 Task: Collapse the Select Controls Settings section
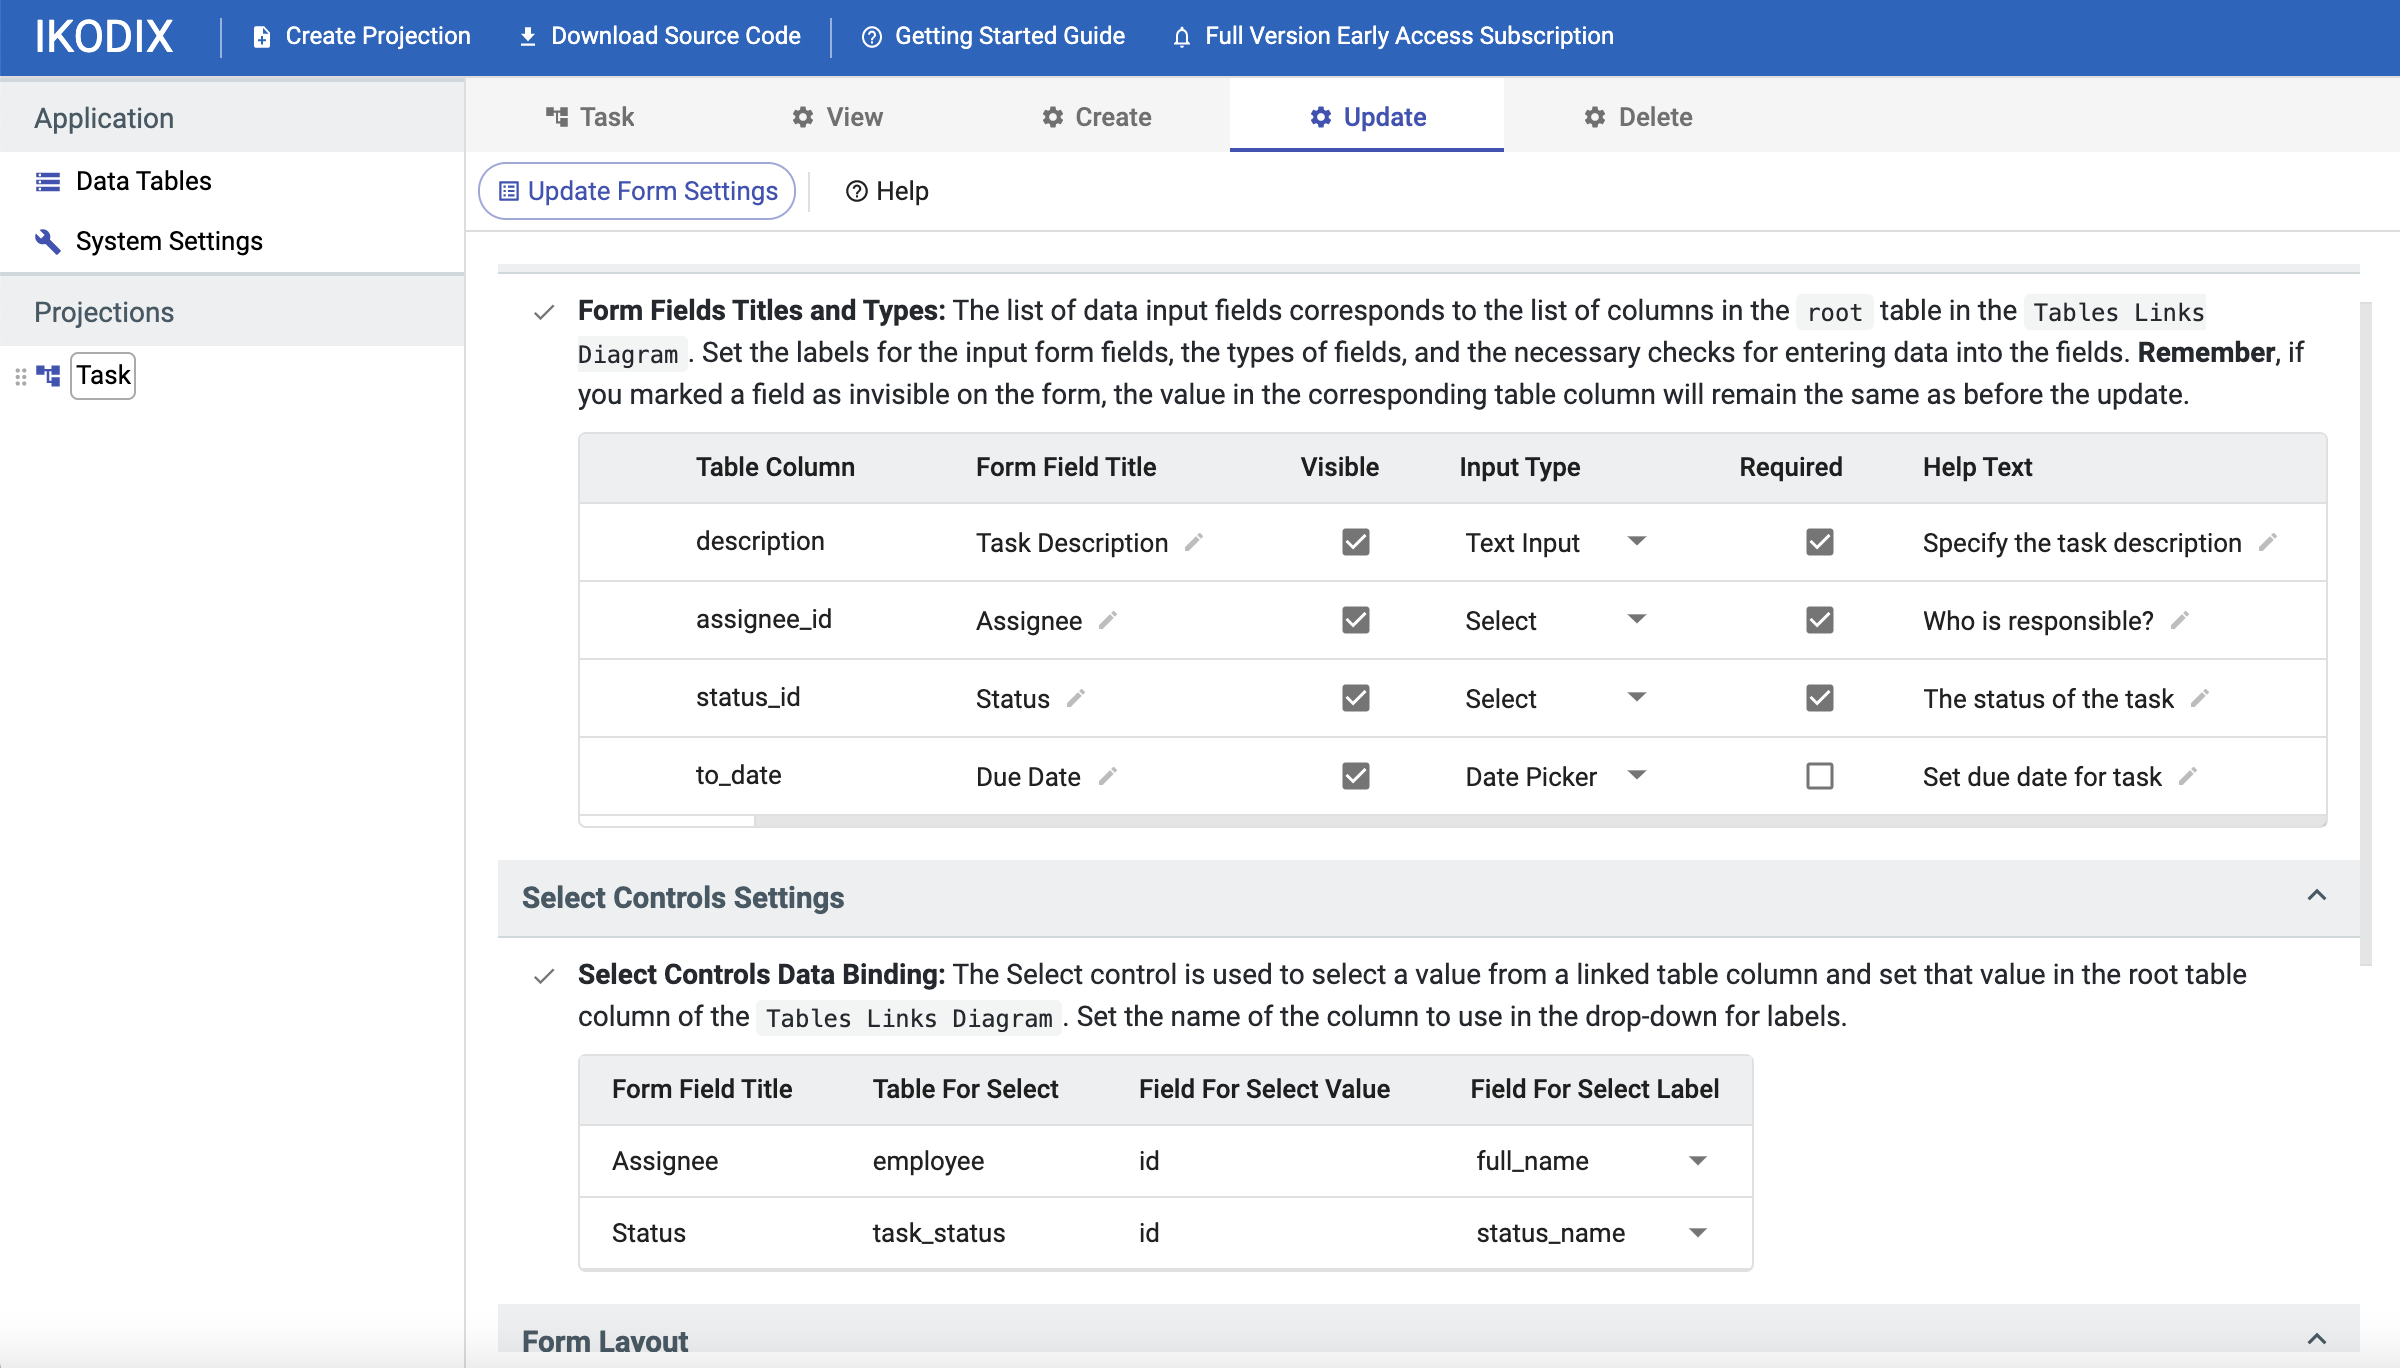[2317, 896]
